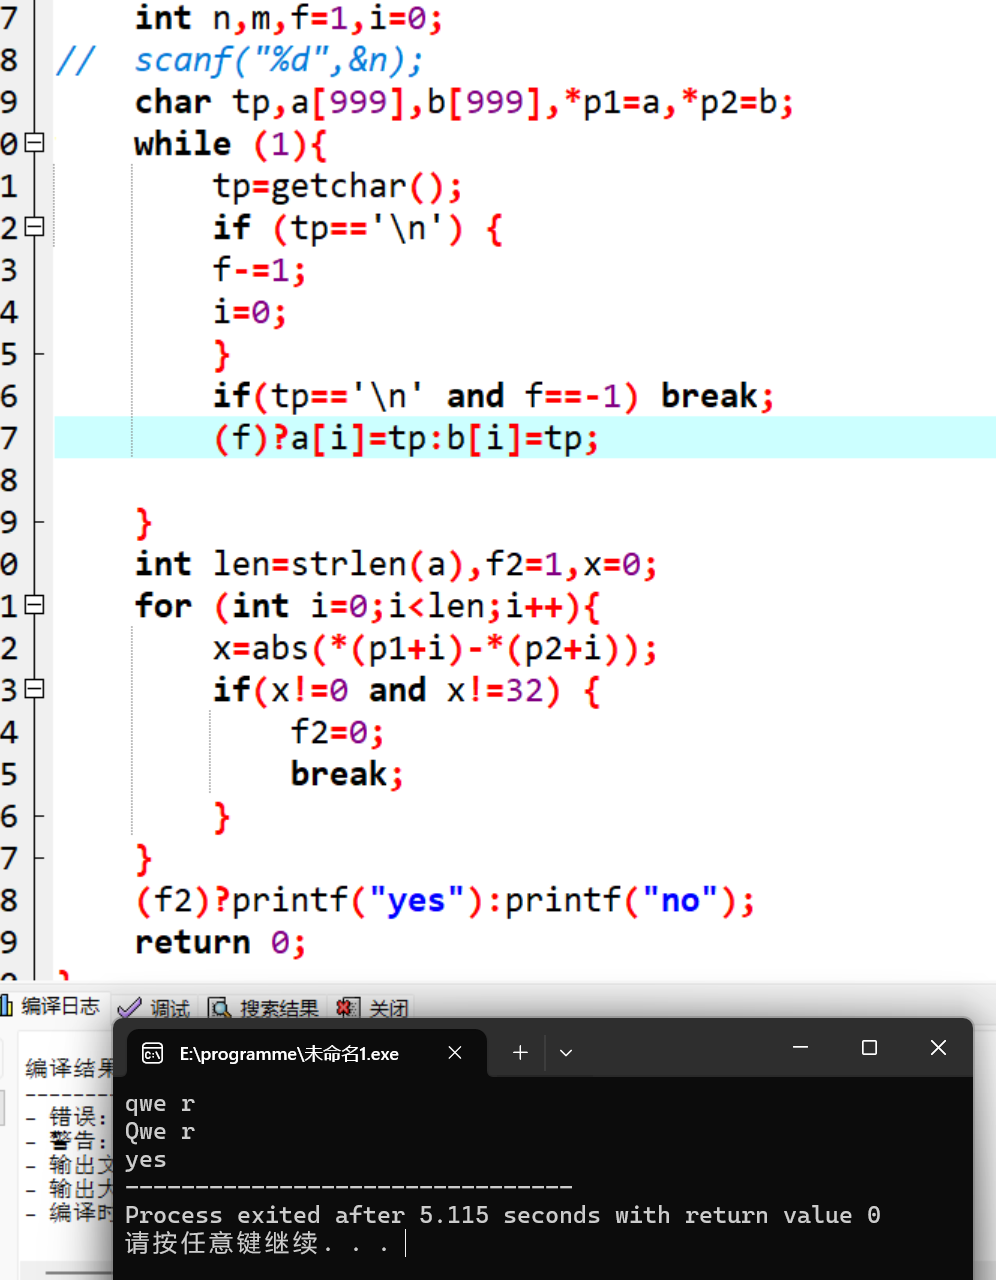Viewport: 996px width, 1280px height.
Task: Click the printf("yes"):printf("no") line
Action: pos(445,900)
